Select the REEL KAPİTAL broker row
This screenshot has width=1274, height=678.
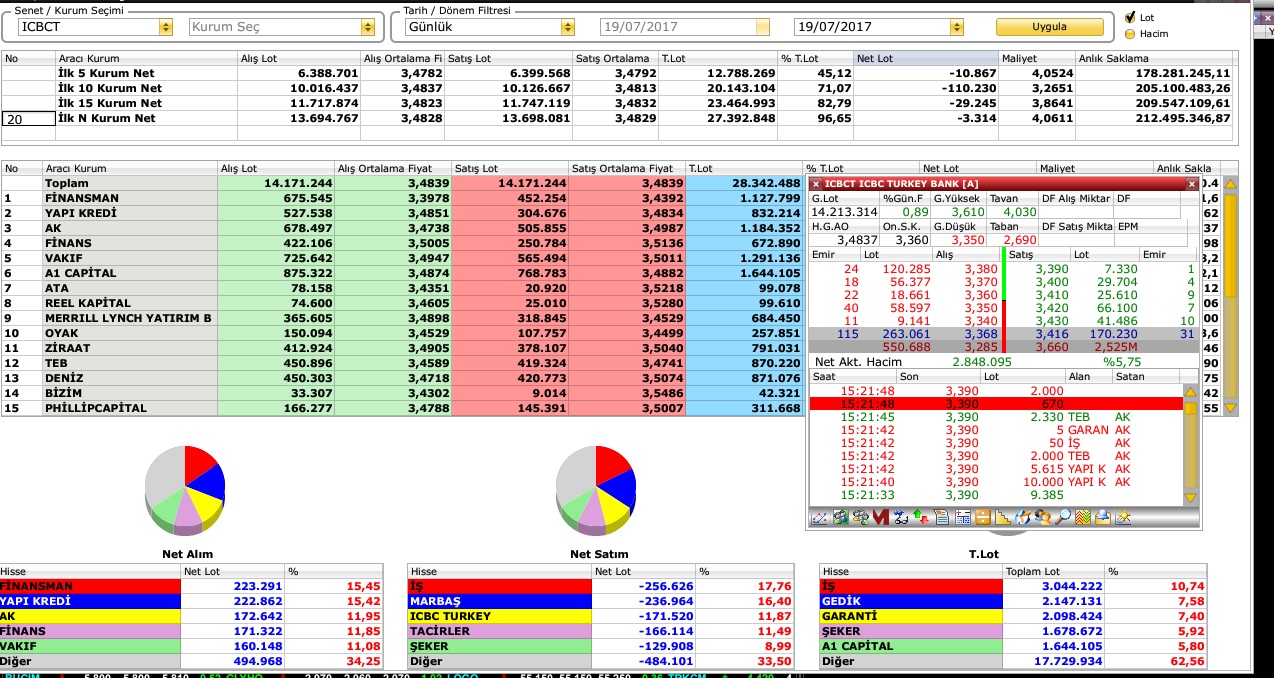(402, 303)
